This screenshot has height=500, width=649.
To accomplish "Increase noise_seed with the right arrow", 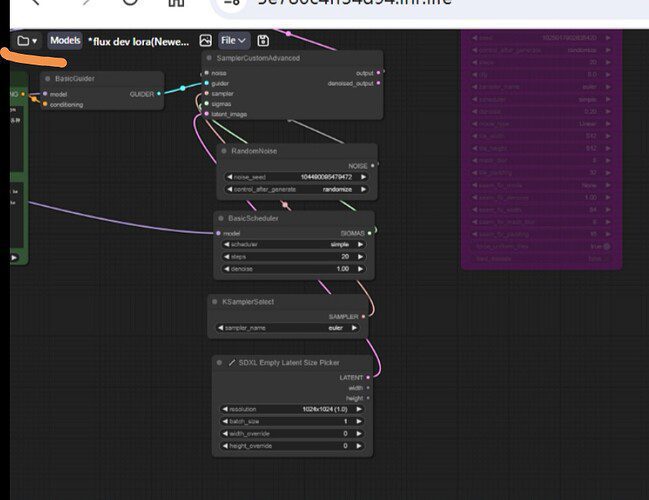I will tap(363, 177).
